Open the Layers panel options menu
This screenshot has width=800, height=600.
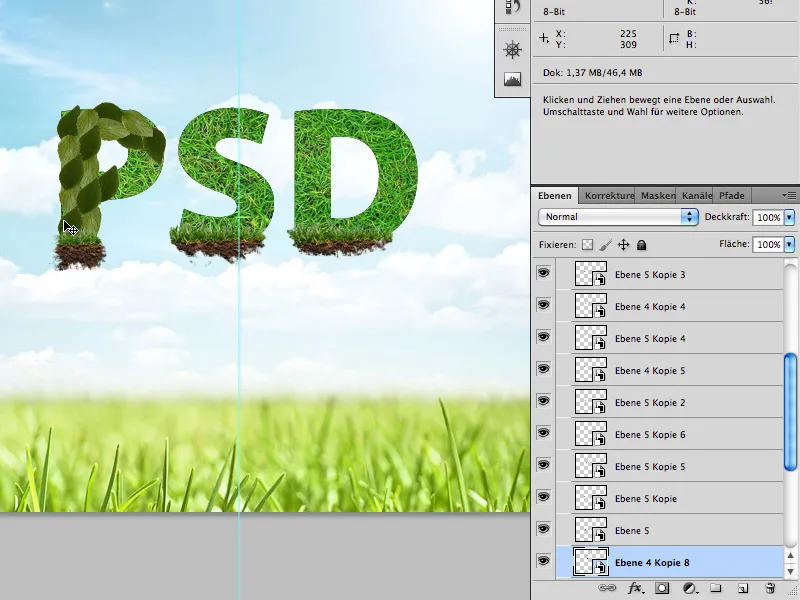click(x=789, y=195)
